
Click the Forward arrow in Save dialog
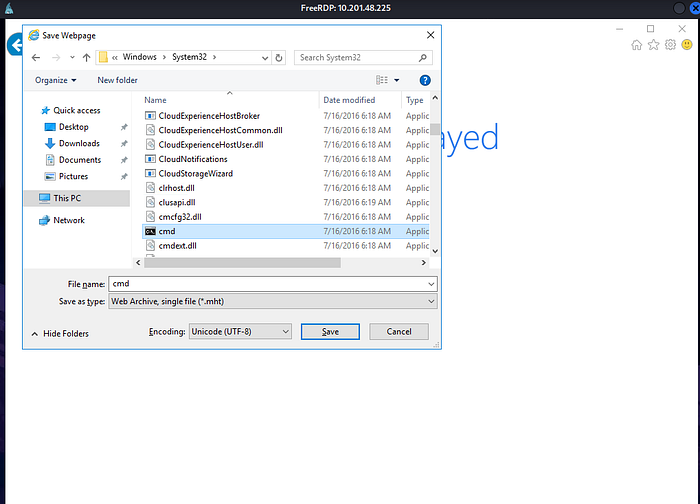coord(56,58)
